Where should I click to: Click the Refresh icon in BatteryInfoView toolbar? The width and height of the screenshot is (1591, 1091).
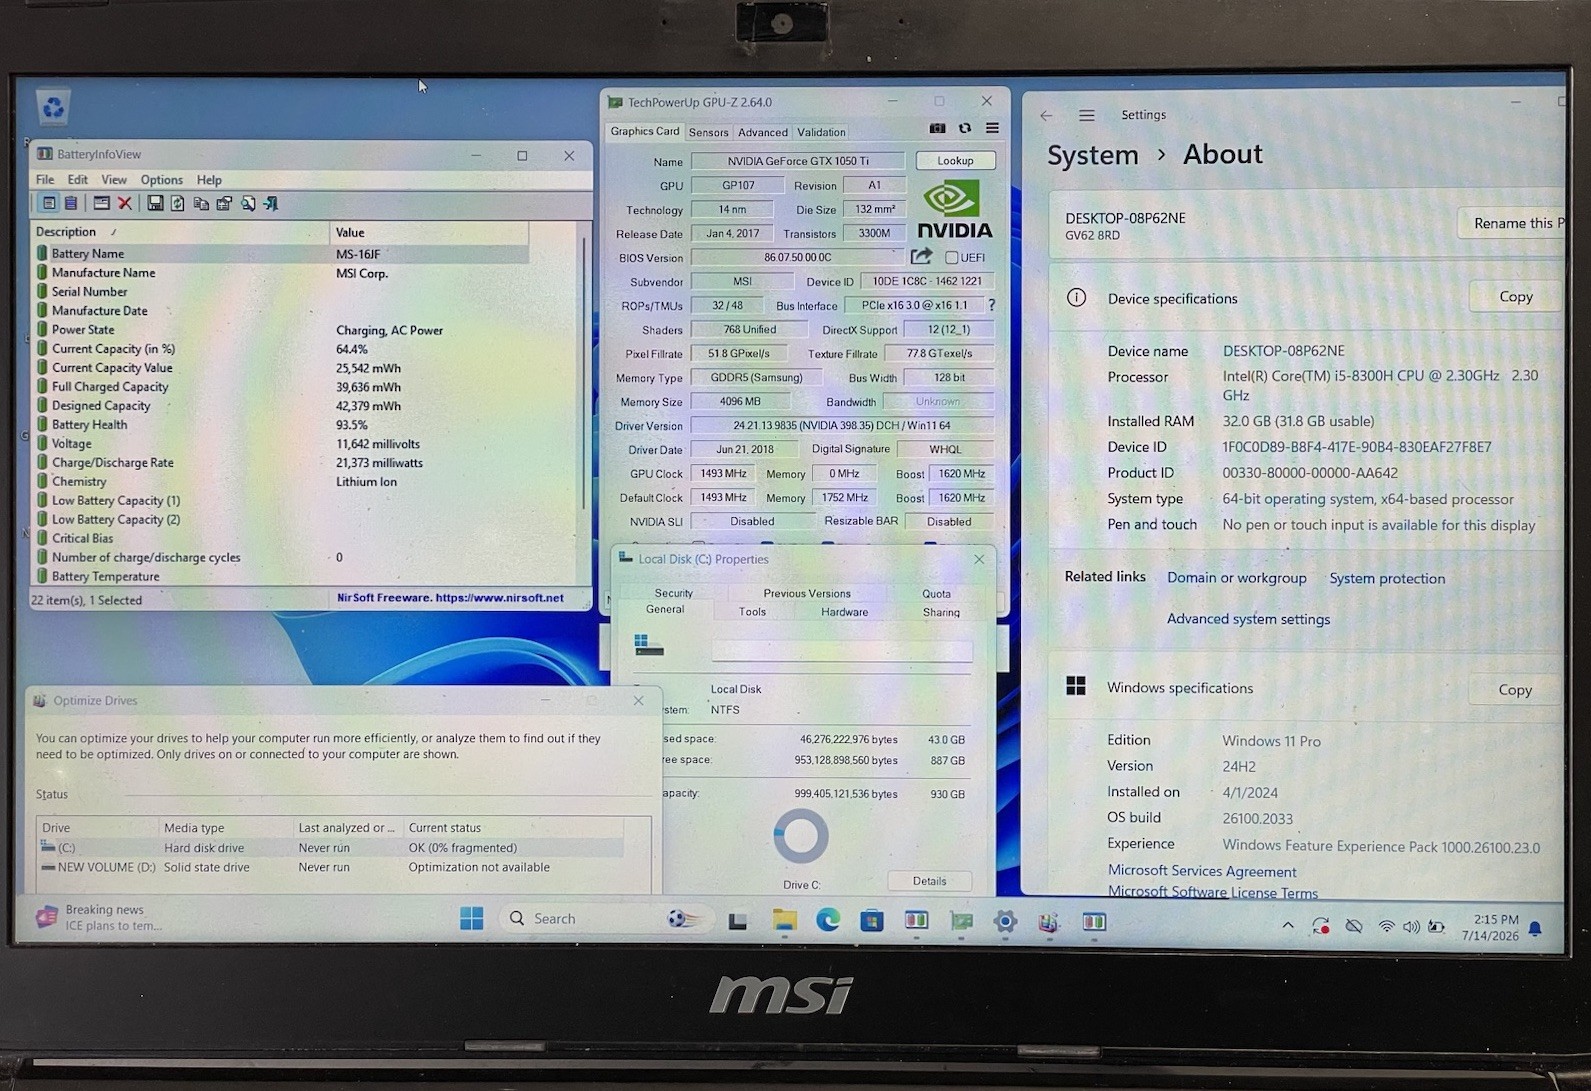tap(177, 203)
